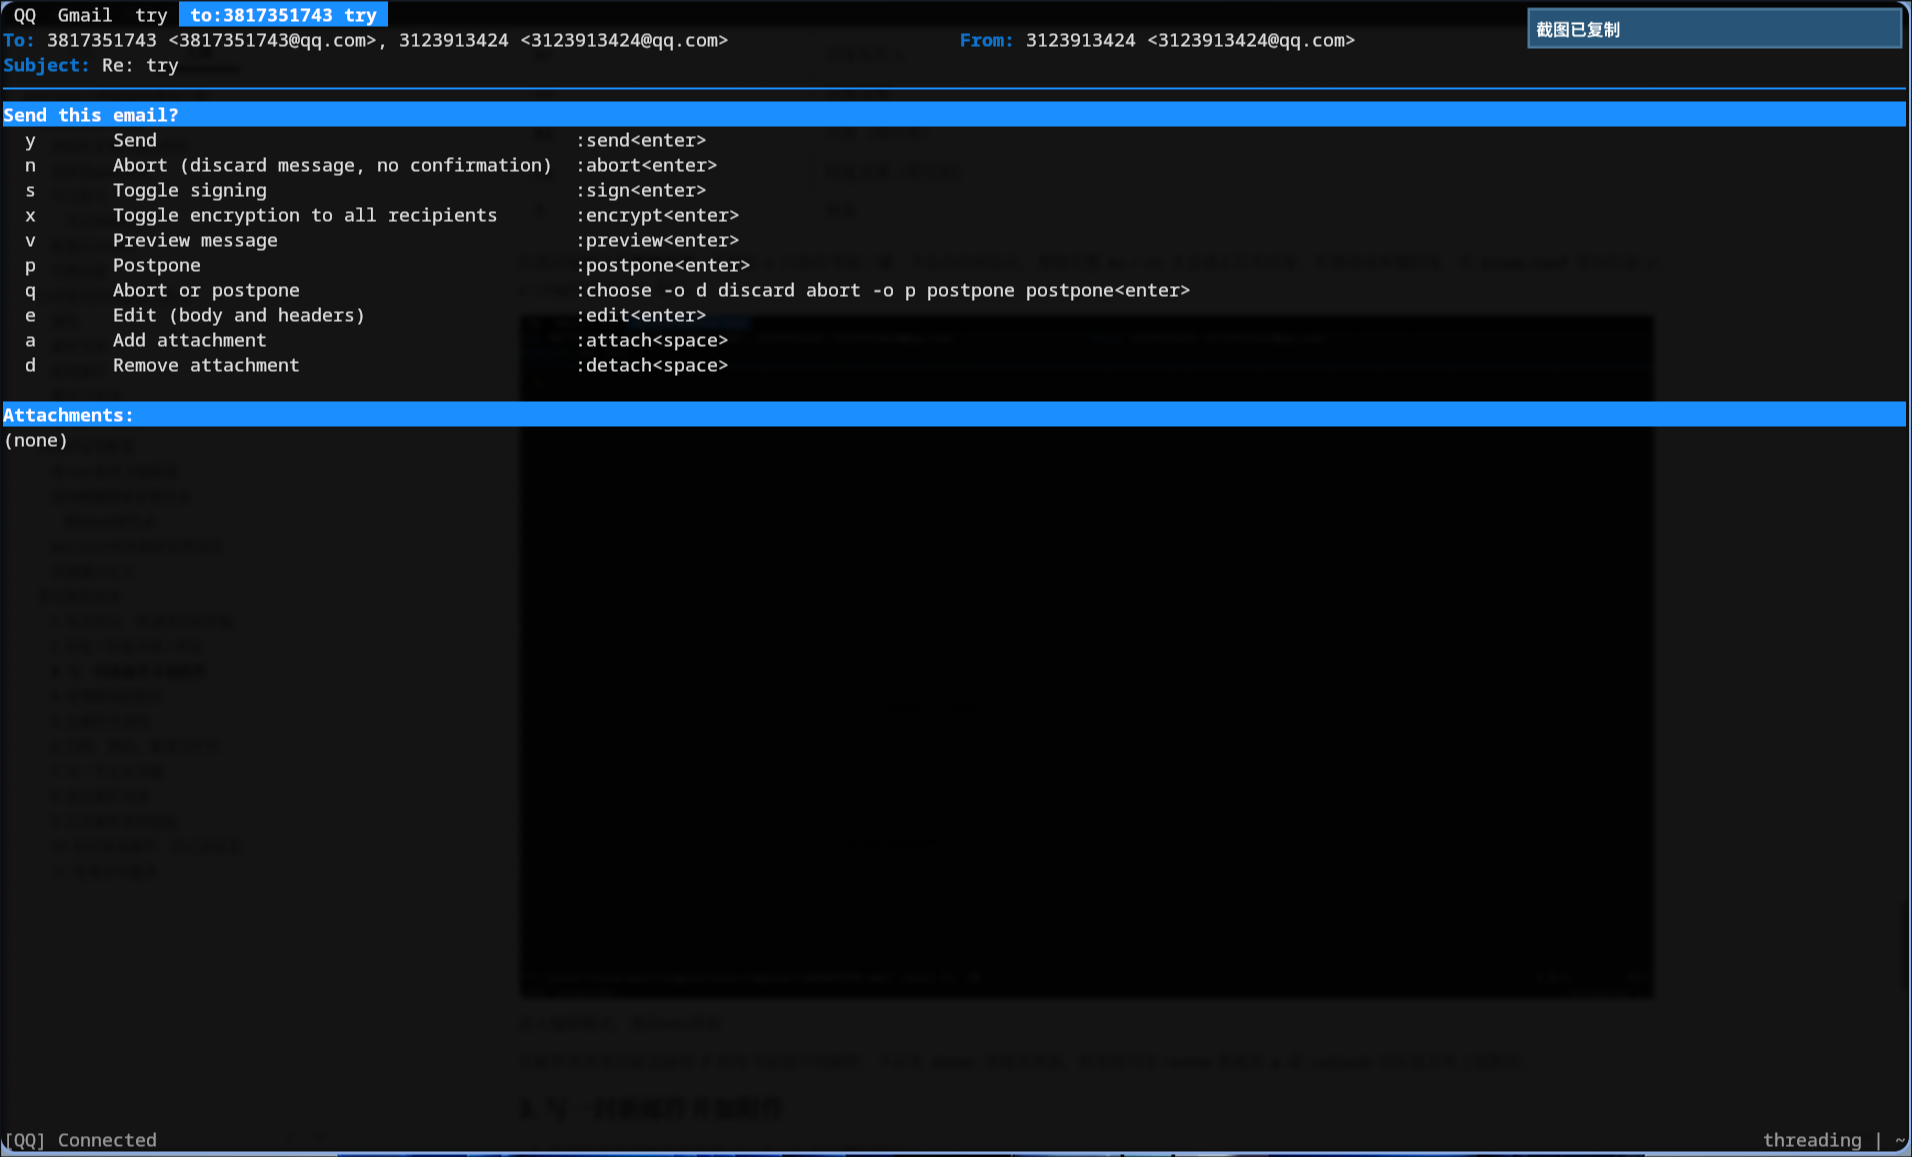Choose the Send option
The height and width of the screenshot is (1157, 1912).
tap(135, 140)
